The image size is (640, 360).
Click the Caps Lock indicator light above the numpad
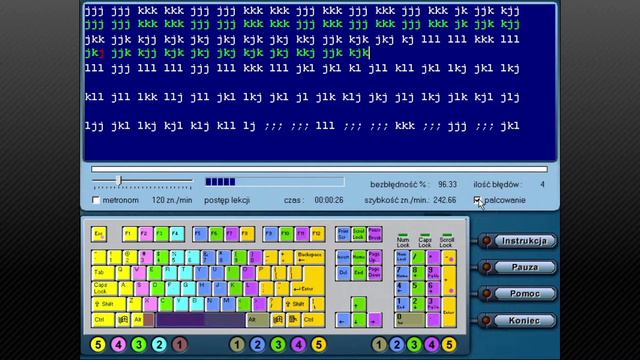coord(425,235)
